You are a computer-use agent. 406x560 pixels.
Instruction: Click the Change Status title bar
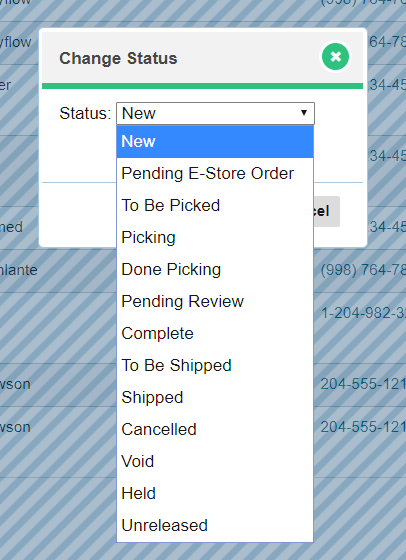click(x=202, y=58)
